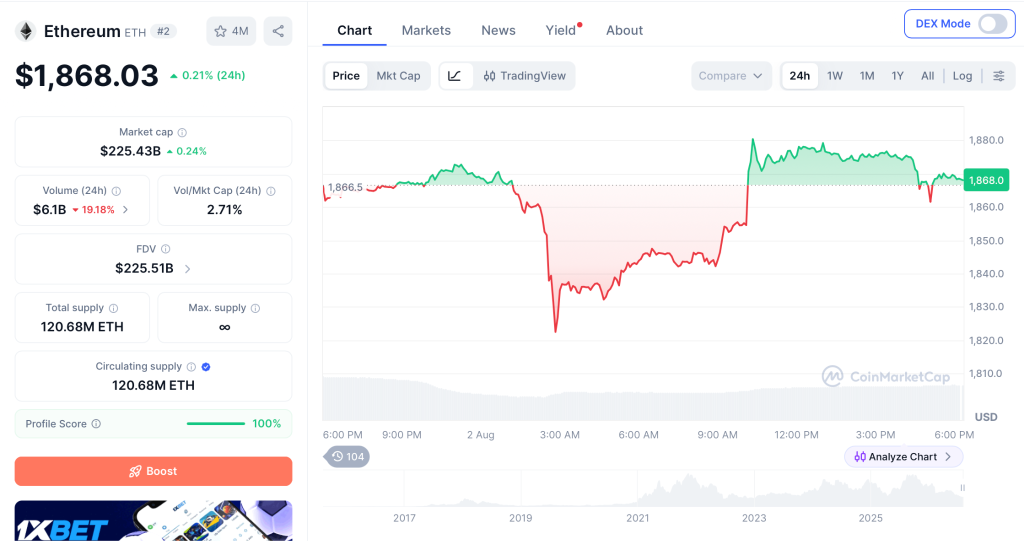Toggle DEX Mode switch

pyautogui.click(x=992, y=24)
